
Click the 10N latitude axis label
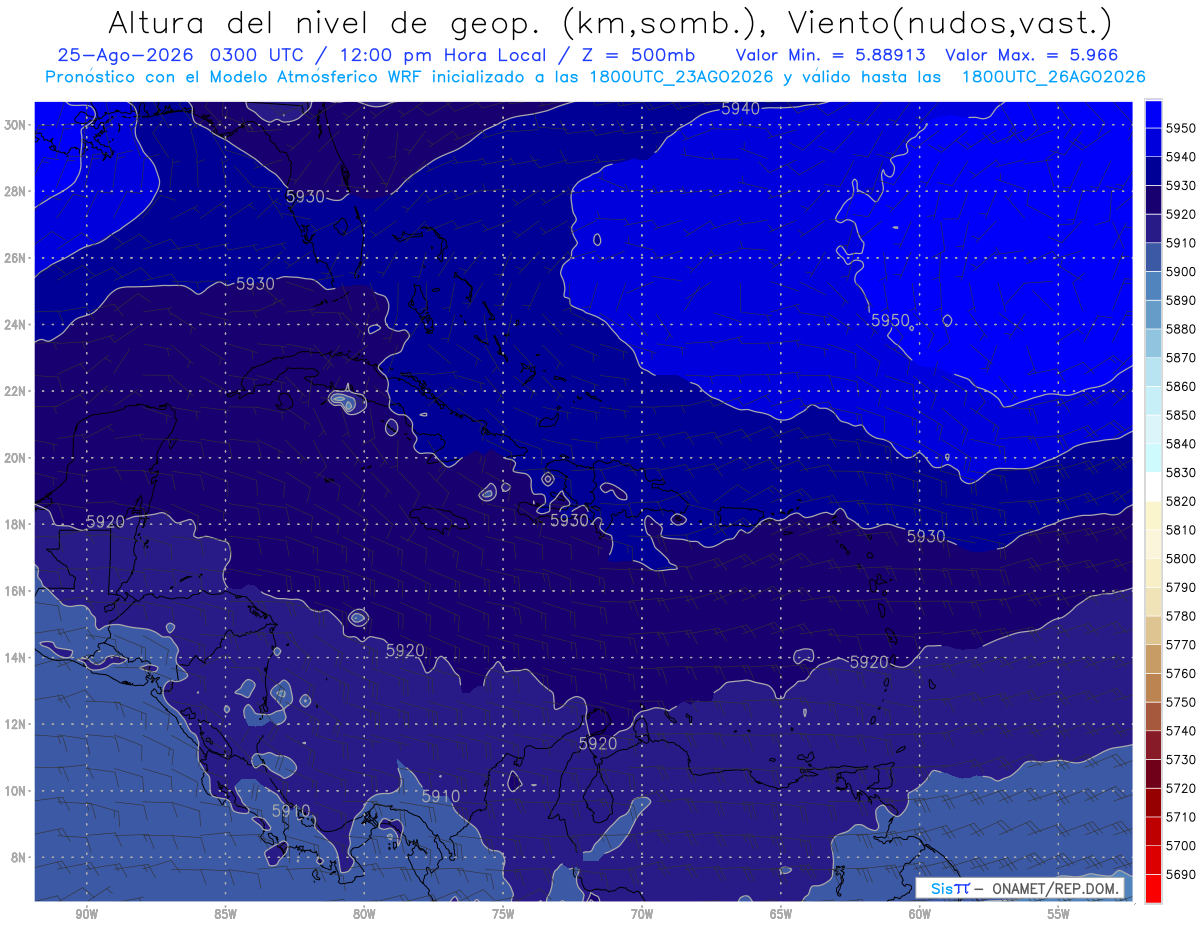17,790
